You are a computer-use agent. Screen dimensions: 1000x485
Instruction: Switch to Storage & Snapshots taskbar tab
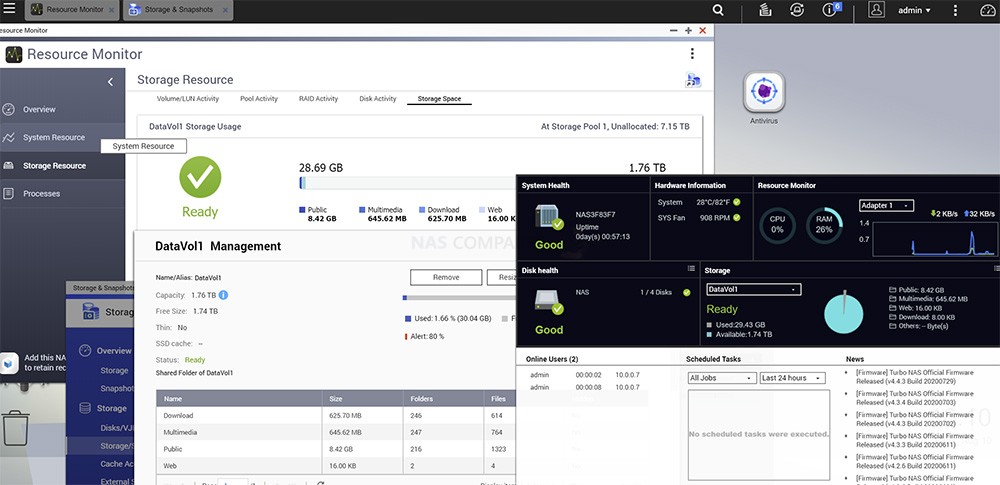coord(177,10)
